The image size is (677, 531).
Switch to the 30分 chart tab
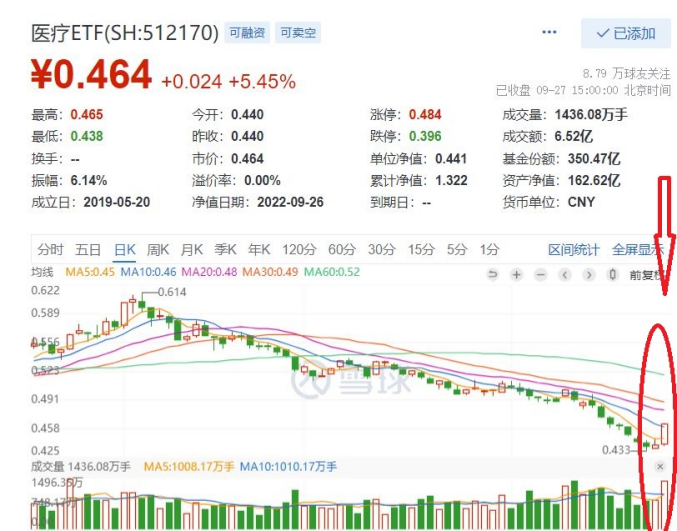pyautogui.click(x=382, y=250)
